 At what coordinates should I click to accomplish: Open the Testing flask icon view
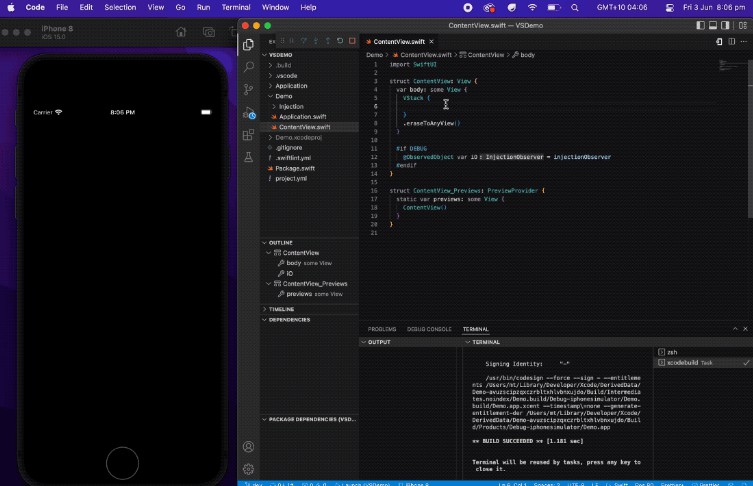[248, 158]
